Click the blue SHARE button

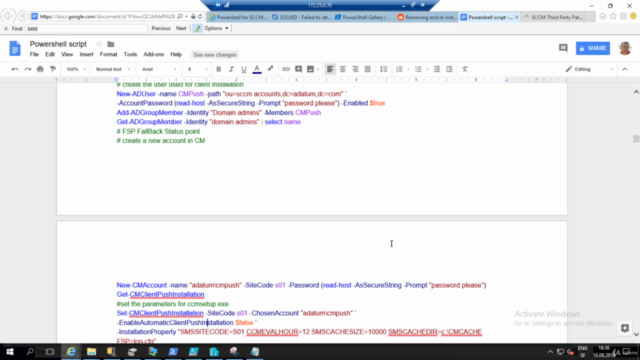click(593, 48)
